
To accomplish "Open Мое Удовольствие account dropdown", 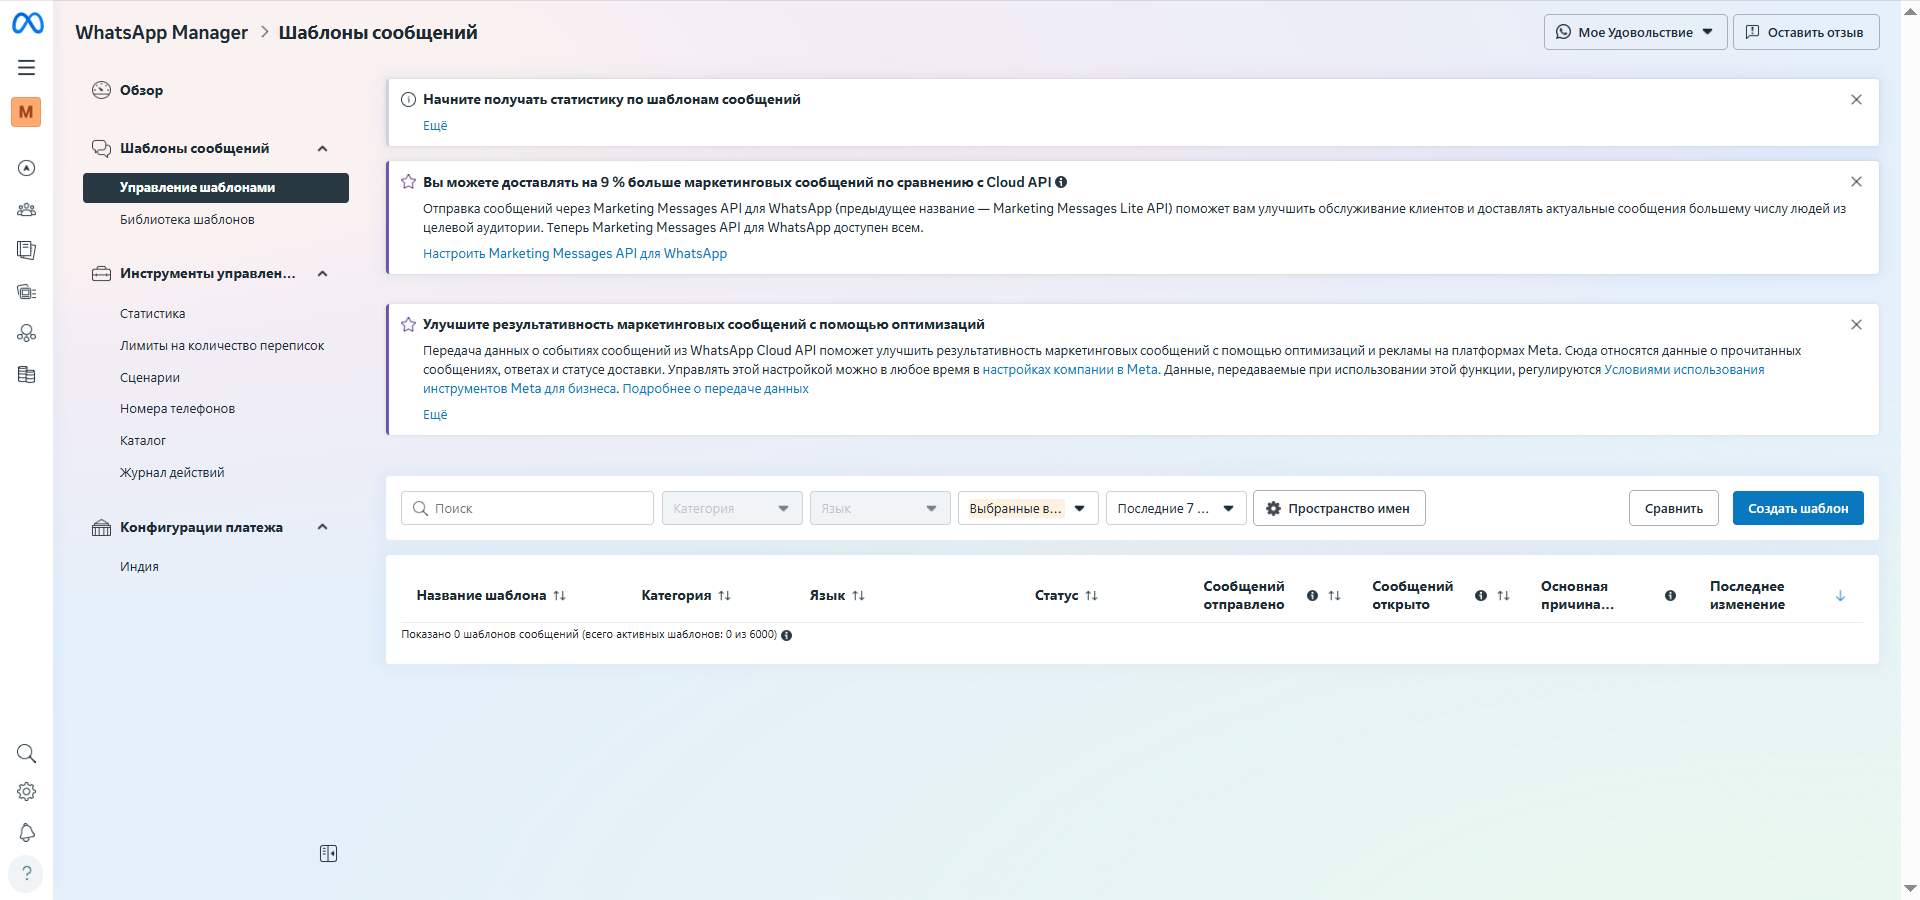I will click(1635, 32).
